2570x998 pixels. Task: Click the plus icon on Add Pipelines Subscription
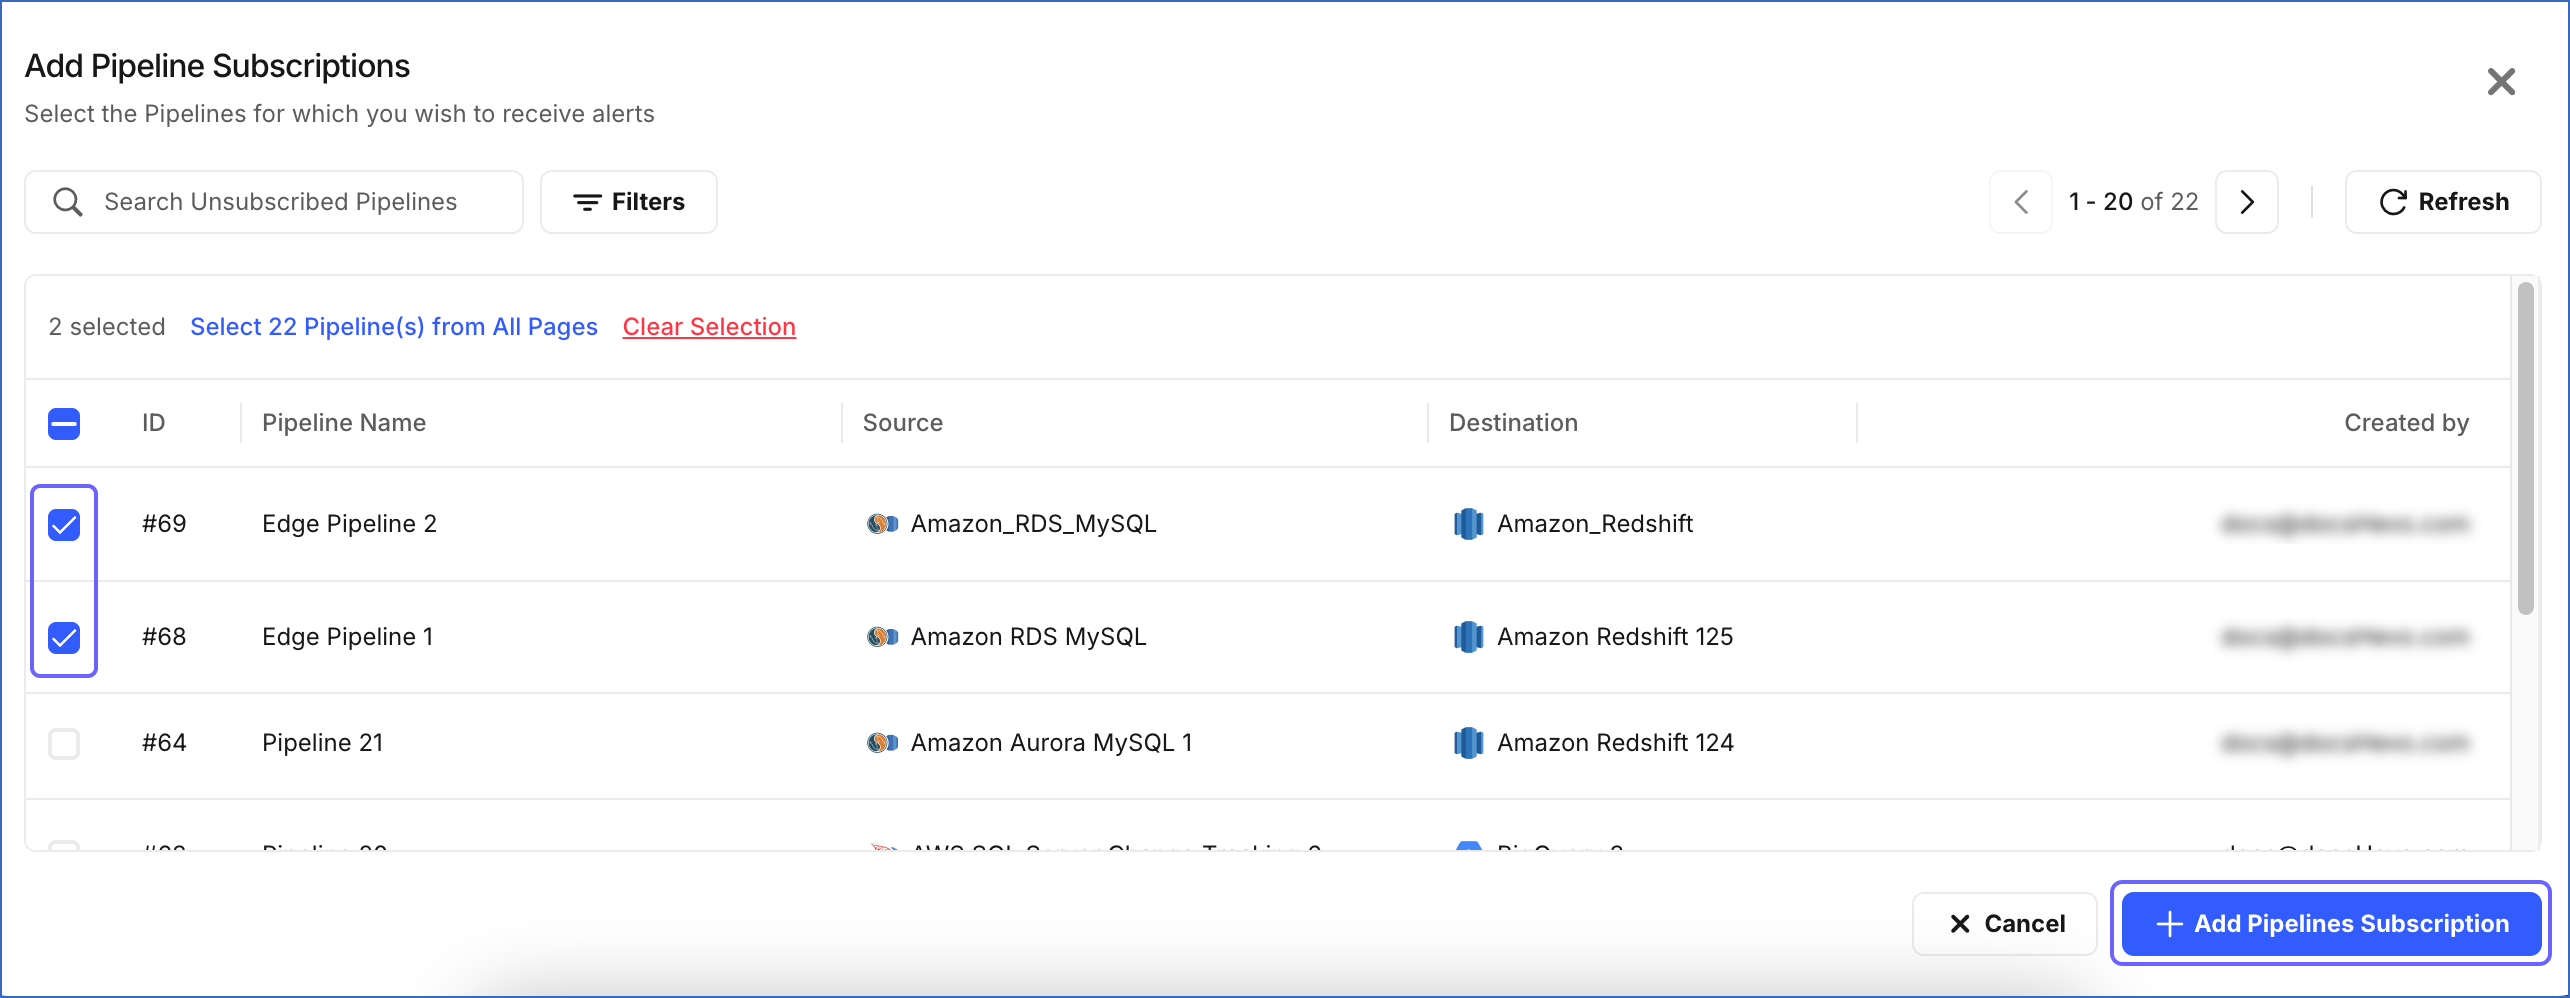(x=2168, y=923)
